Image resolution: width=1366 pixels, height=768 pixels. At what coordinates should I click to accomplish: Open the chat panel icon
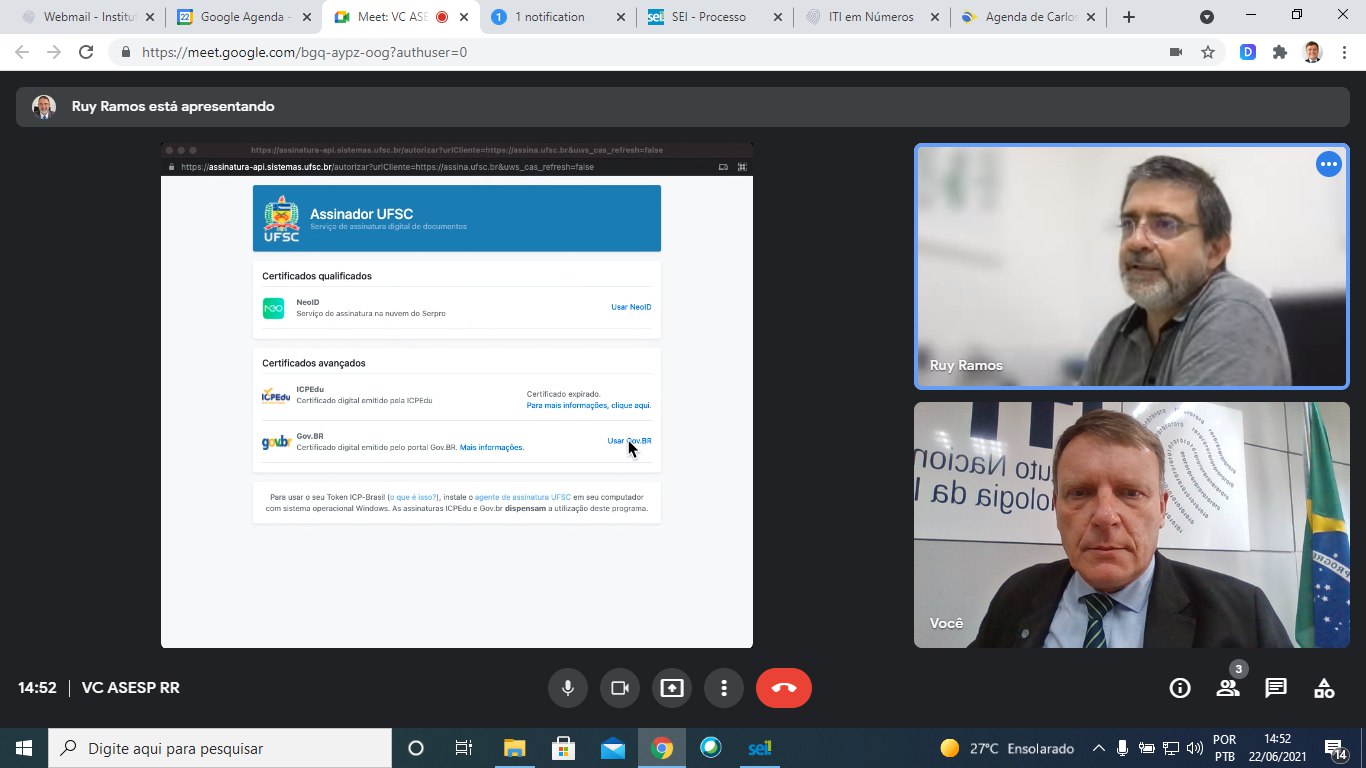[x=1276, y=688]
